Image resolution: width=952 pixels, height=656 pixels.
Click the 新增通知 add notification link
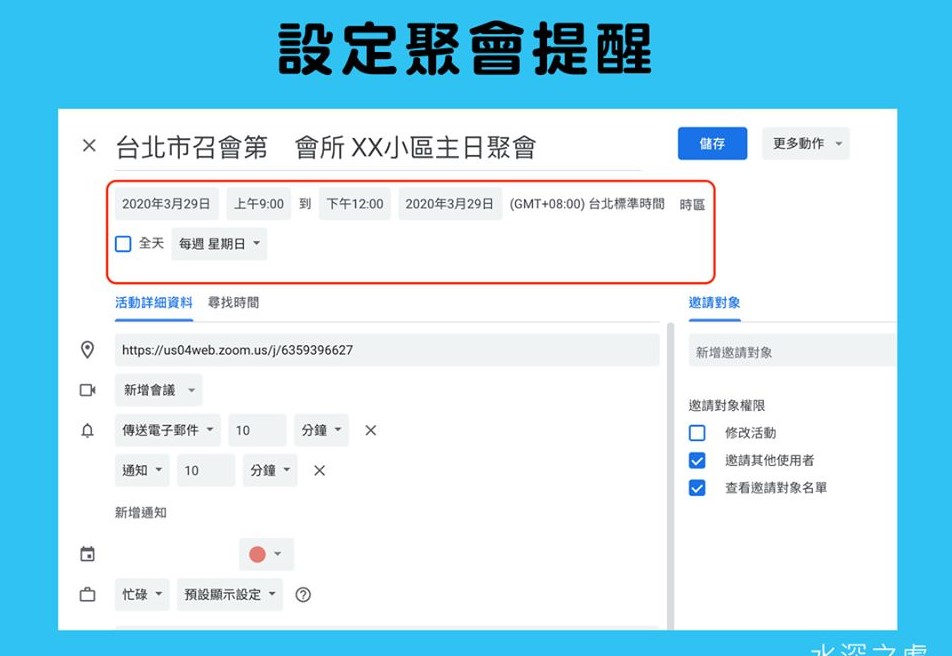141,512
